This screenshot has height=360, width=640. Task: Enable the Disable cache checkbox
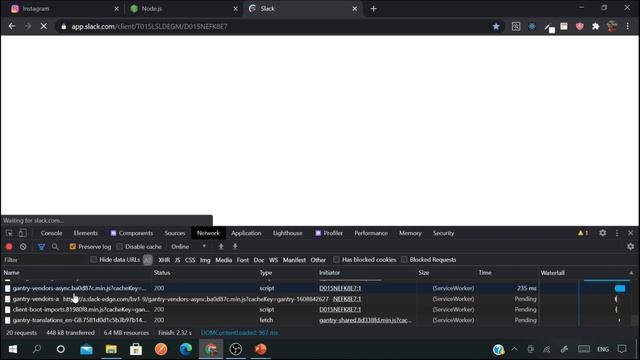coord(120,247)
